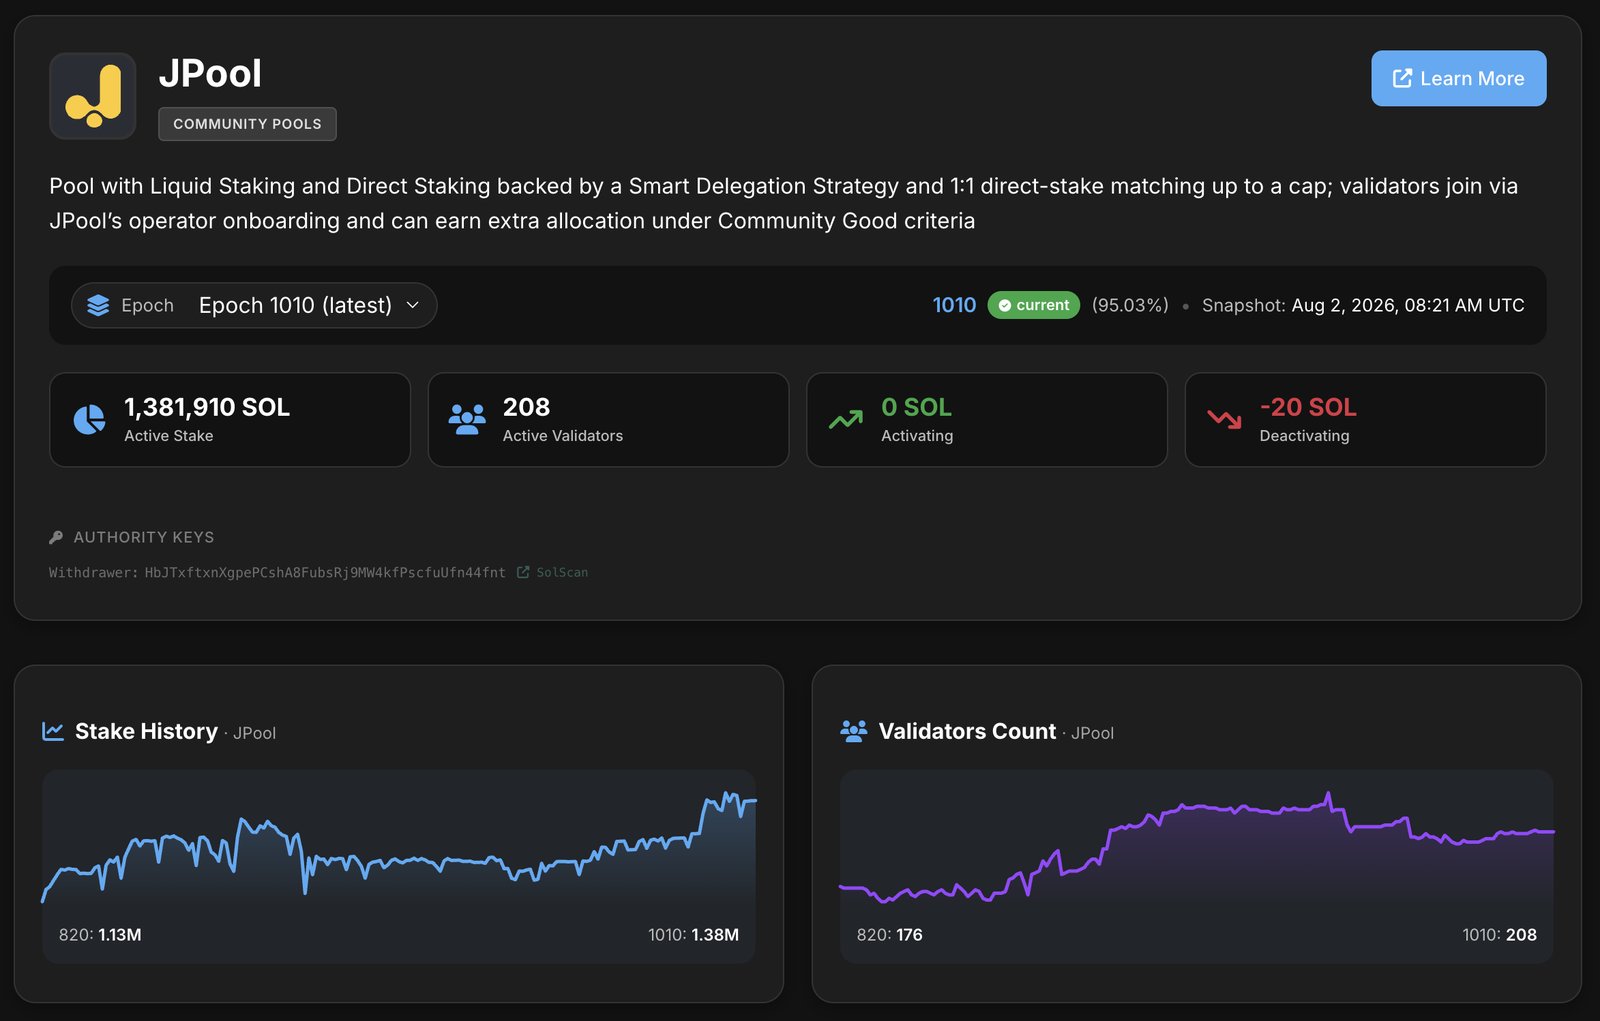Click the Deactivating label
The width and height of the screenshot is (1600, 1021).
click(x=1305, y=436)
